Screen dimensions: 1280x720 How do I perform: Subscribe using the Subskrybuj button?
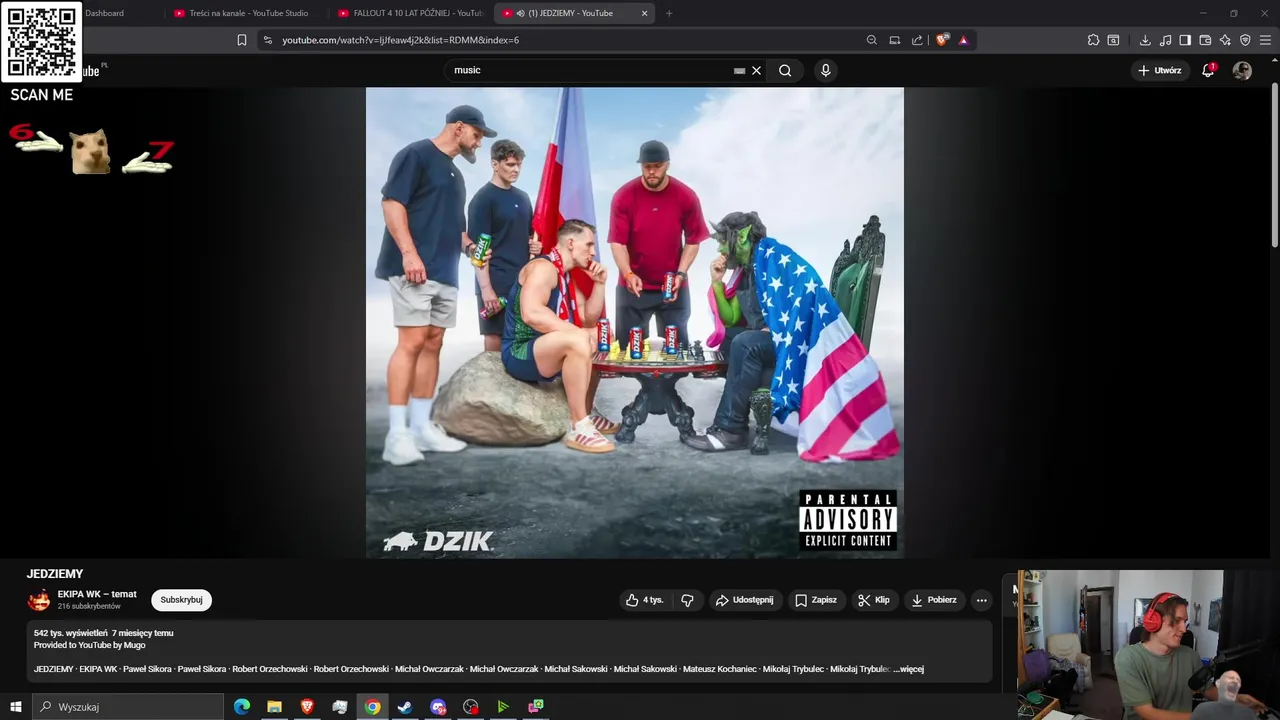181,600
